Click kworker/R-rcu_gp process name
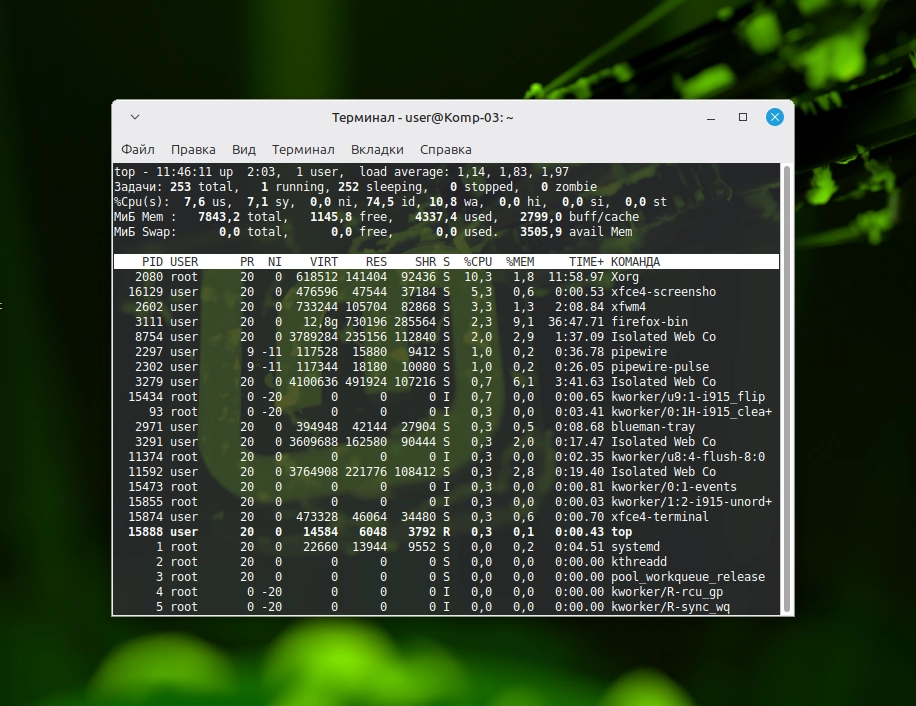The width and height of the screenshot is (916, 706). [667, 592]
